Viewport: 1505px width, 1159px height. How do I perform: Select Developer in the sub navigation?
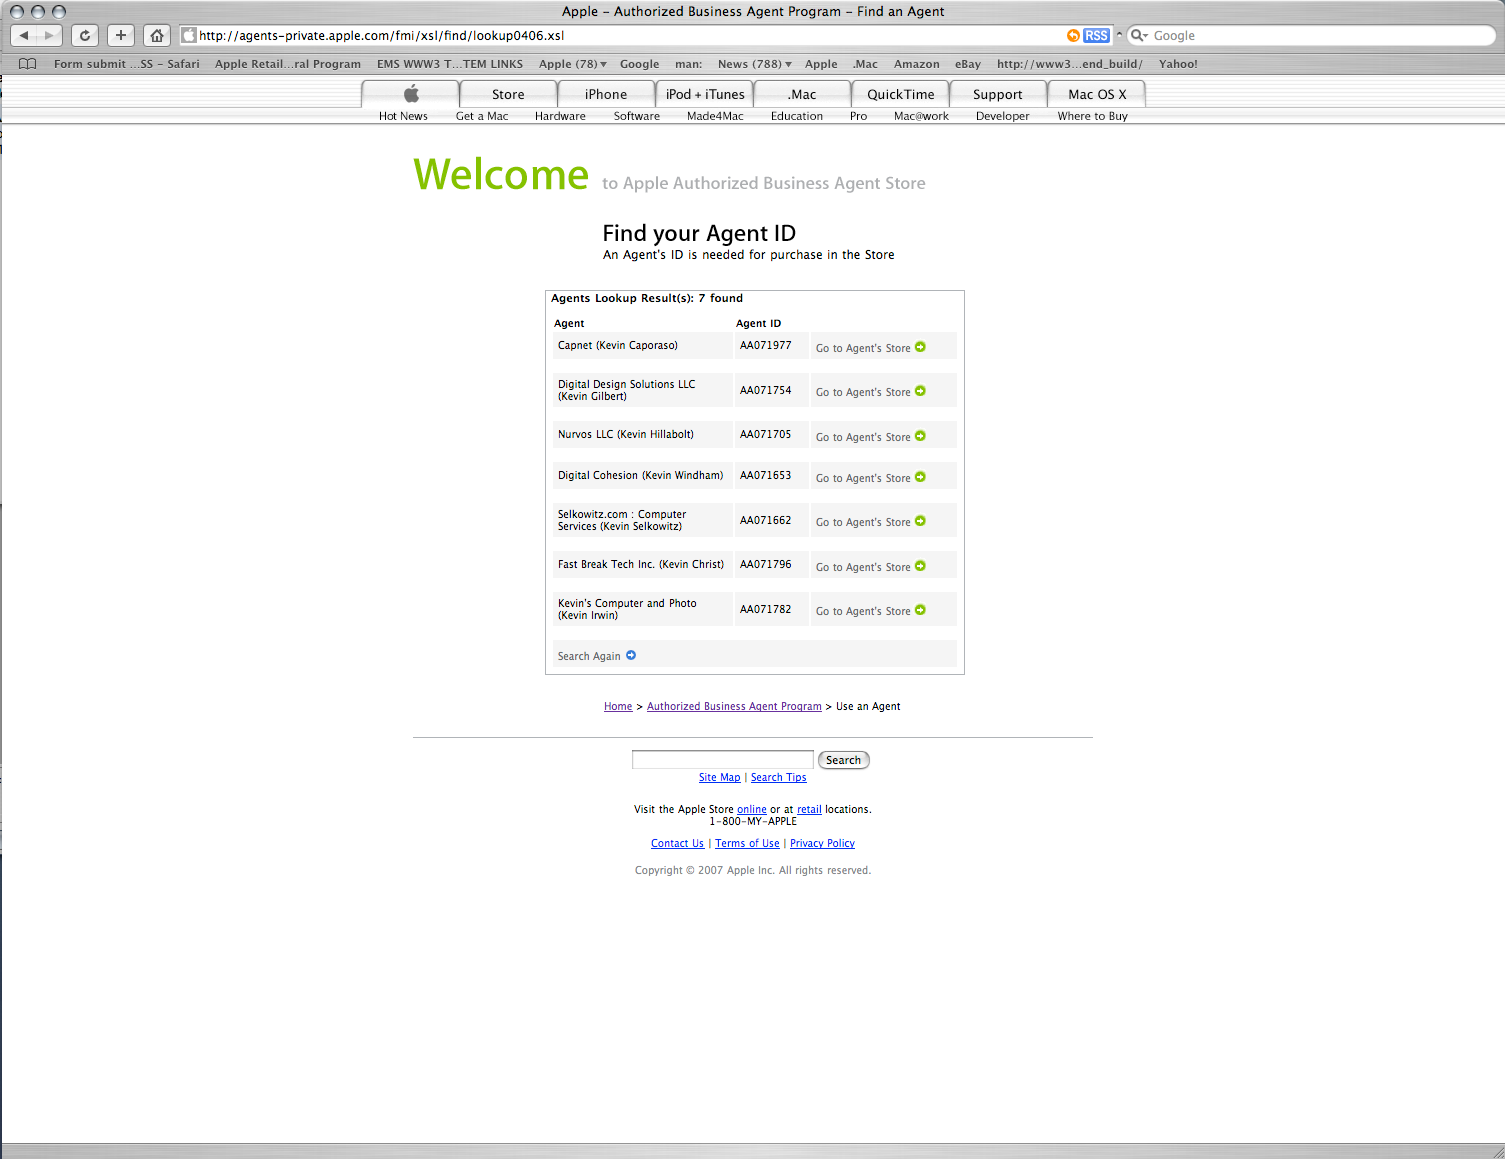pos(1002,116)
